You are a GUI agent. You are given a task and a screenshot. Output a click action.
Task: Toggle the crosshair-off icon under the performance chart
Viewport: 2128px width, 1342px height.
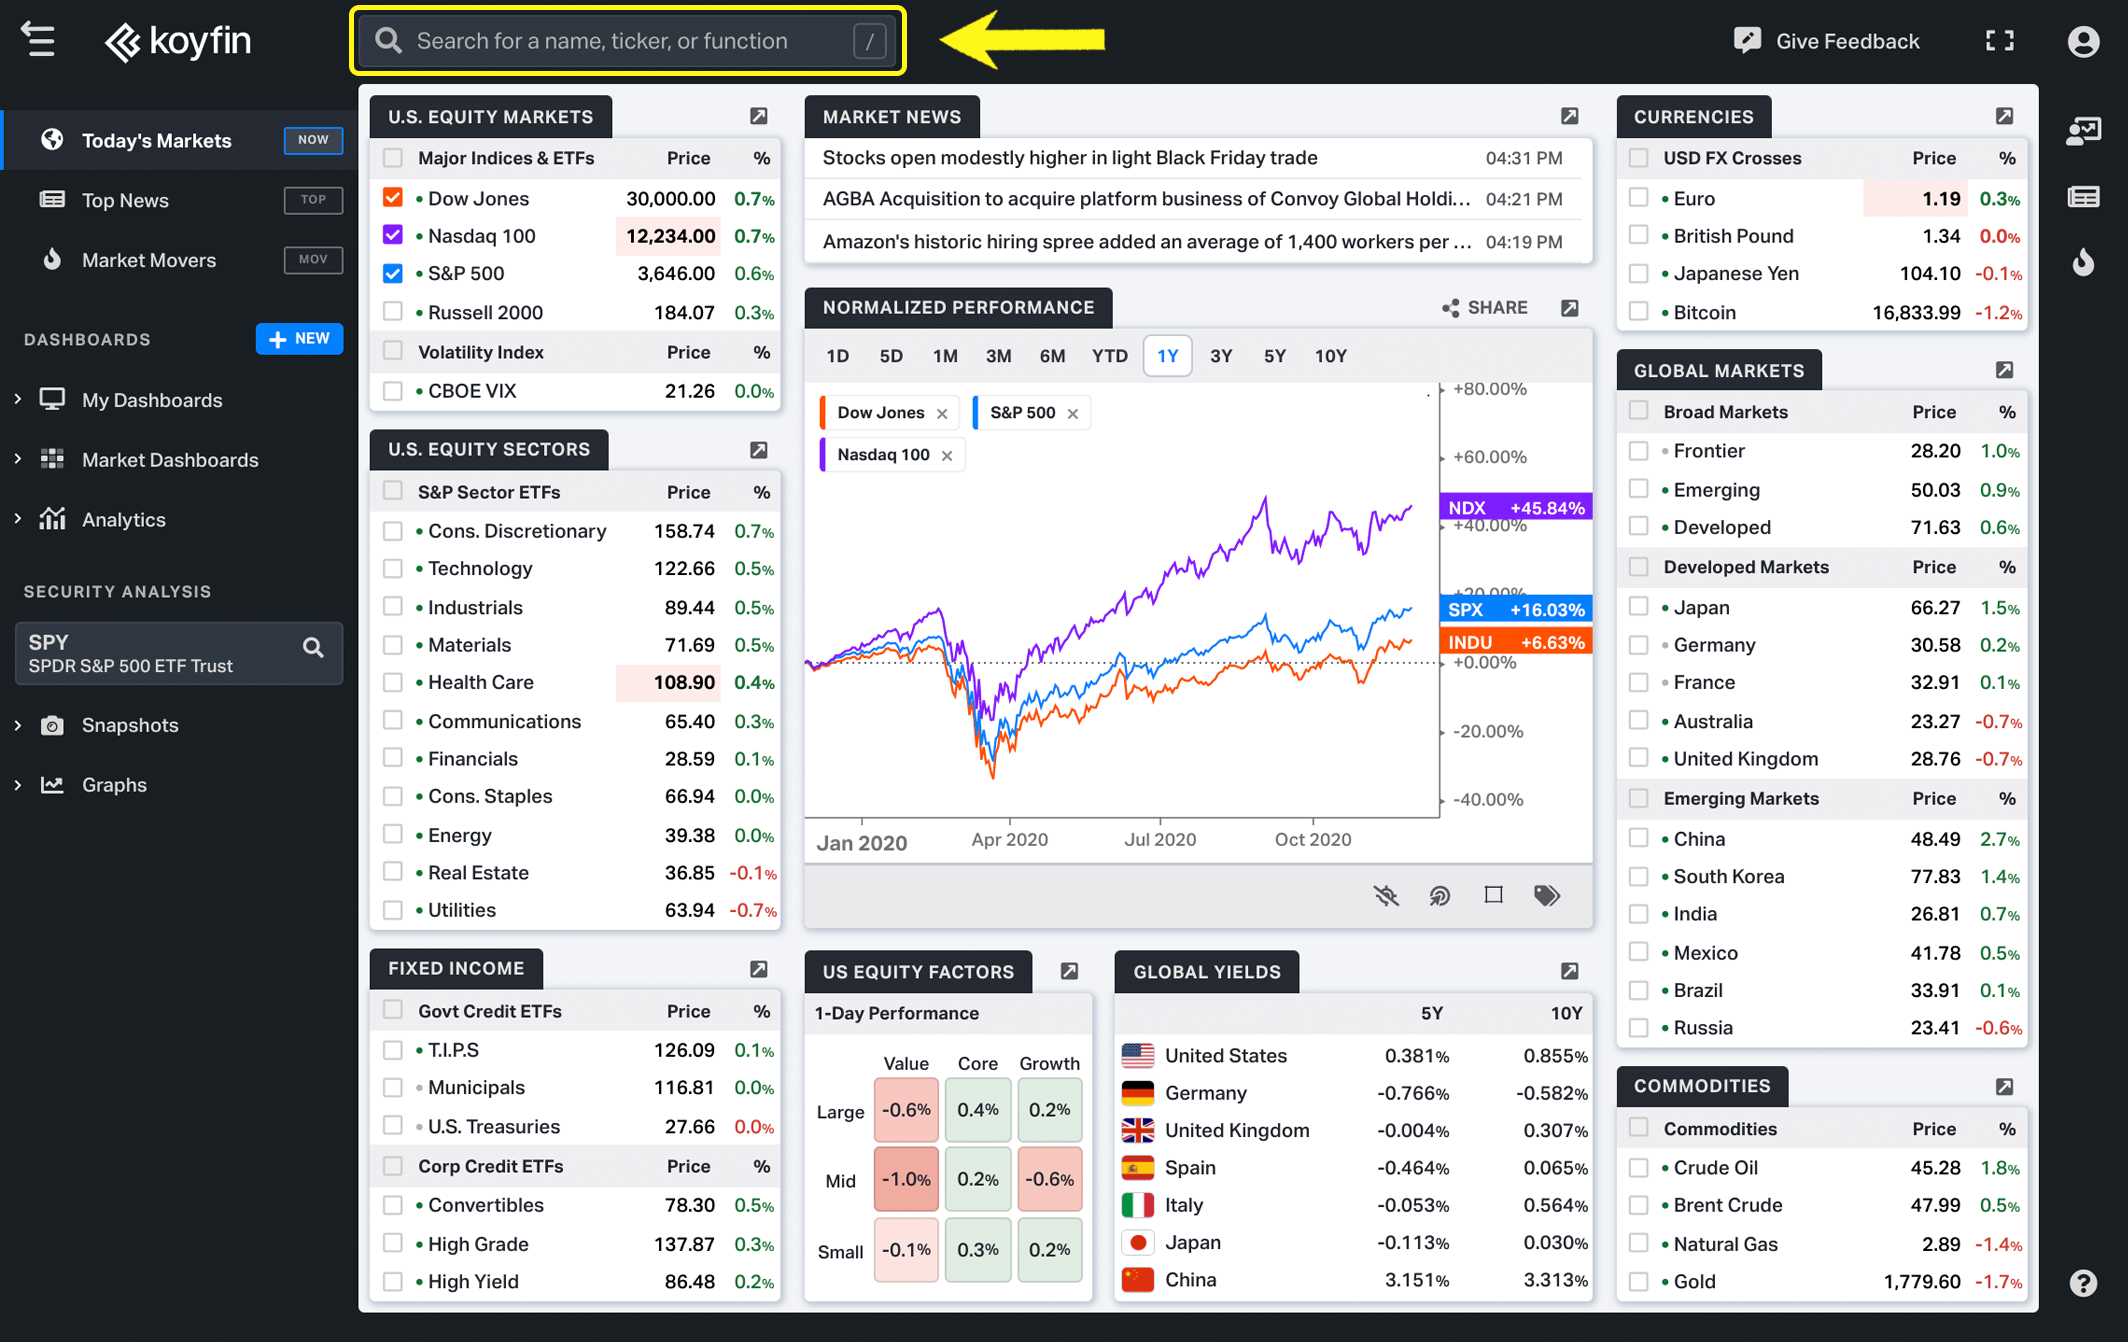point(1387,896)
